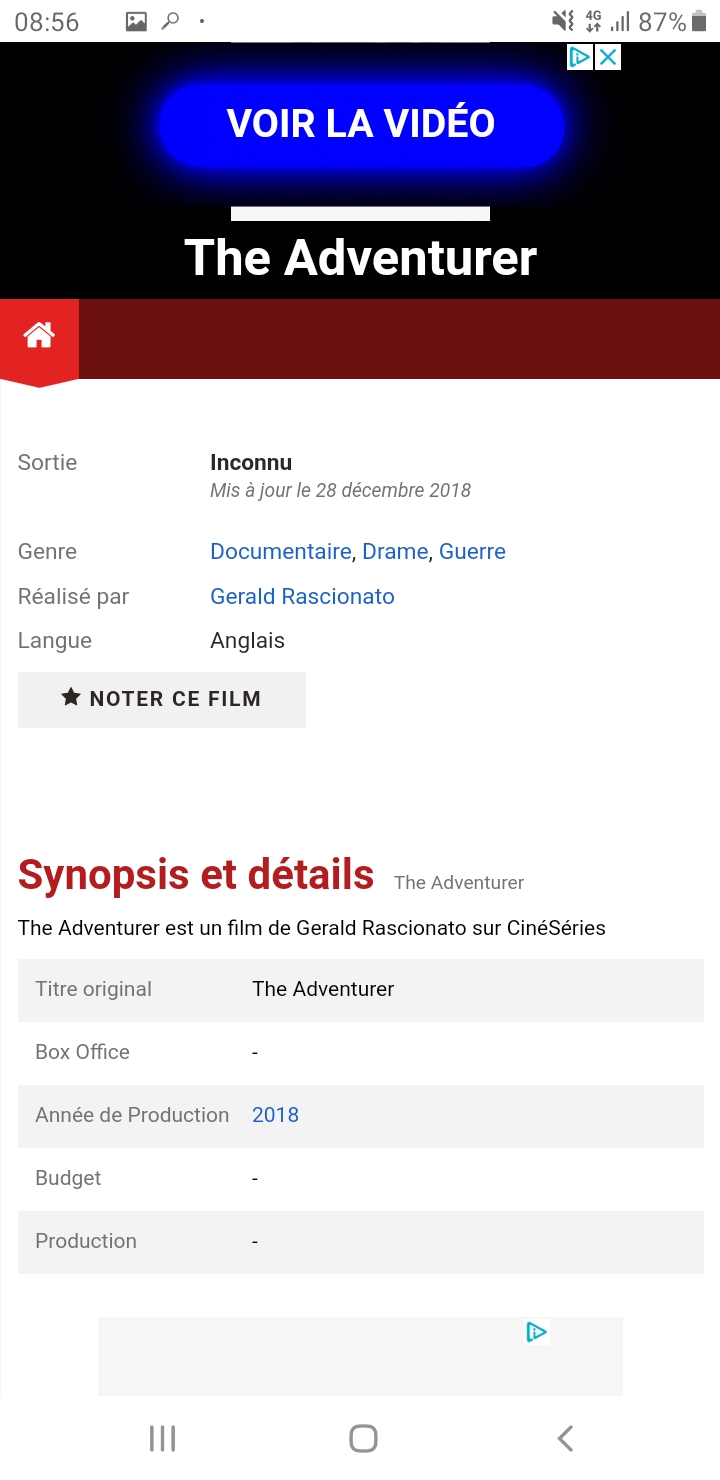Tap the AdChoices icon on top ad
Screen dimensions: 720x1480
coord(580,57)
